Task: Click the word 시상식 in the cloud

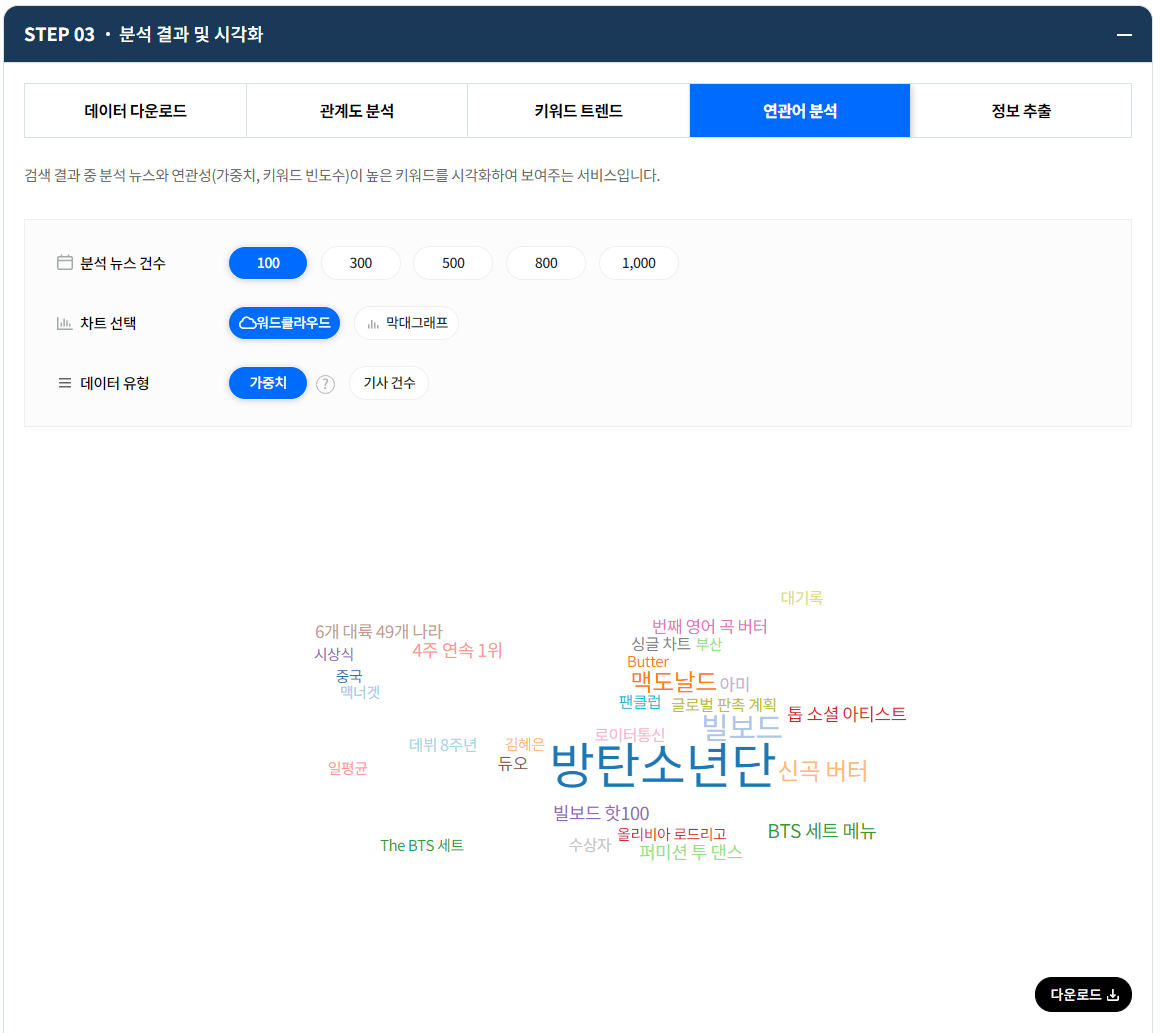Action: click(x=334, y=655)
